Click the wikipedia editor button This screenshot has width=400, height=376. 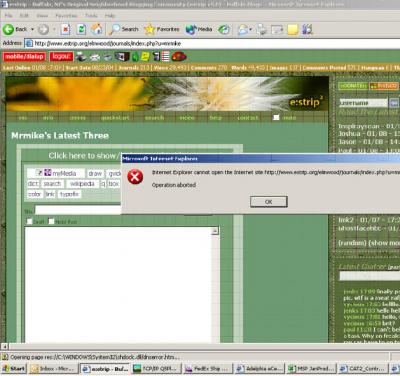[82, 184]
